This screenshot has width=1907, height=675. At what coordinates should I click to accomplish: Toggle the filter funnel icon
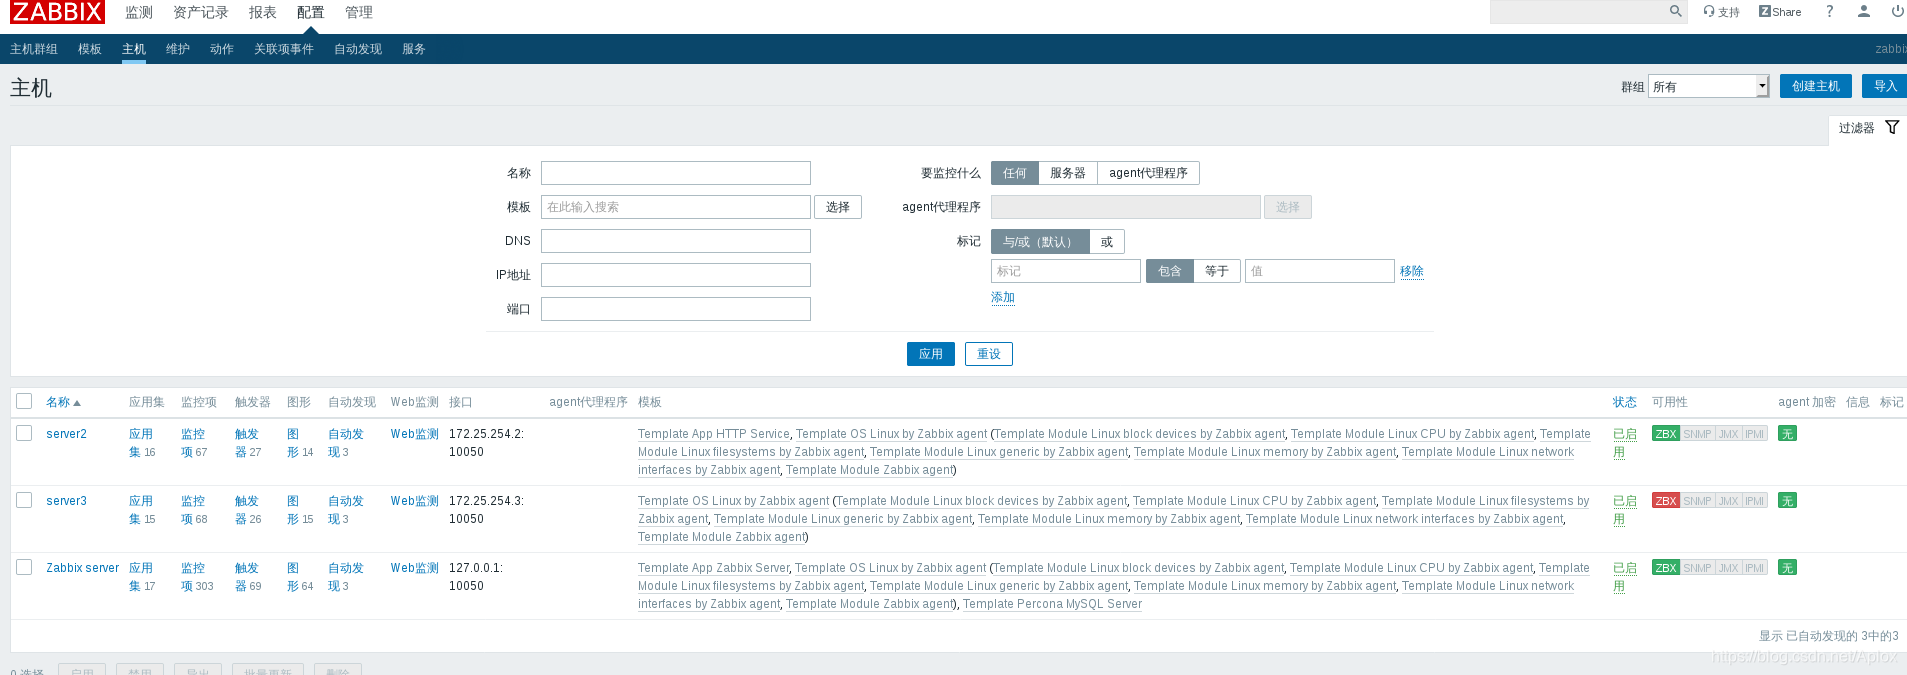tap(1892, 127)
